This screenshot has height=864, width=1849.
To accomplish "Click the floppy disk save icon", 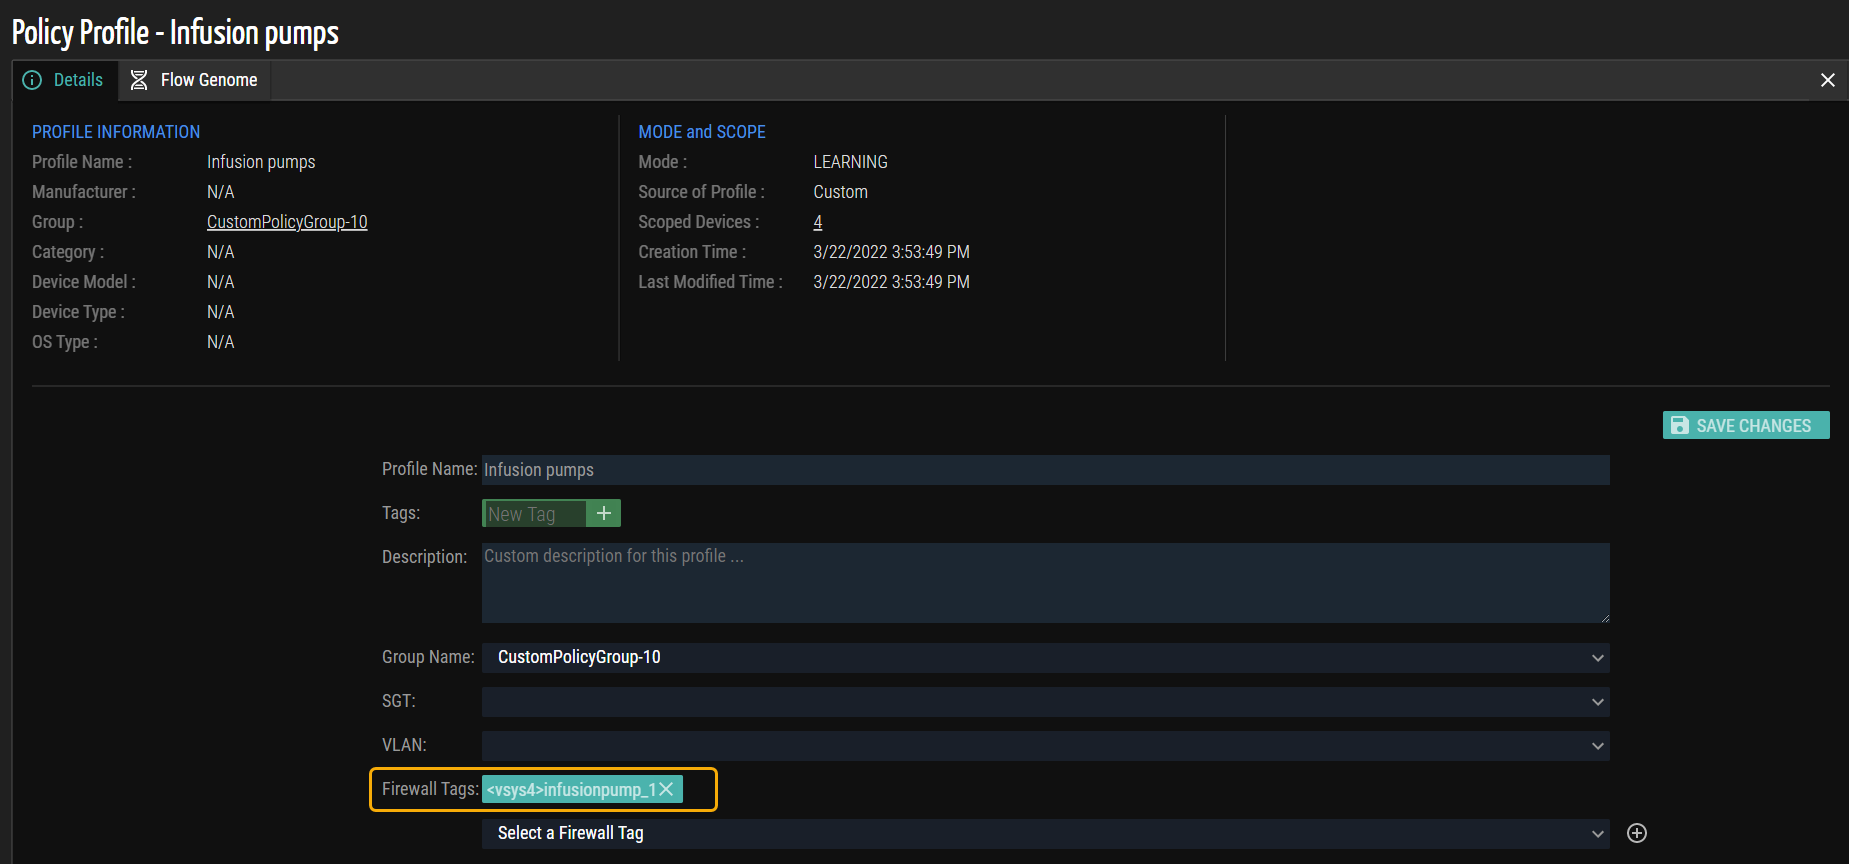I will pyautogui.click(x=1680, y=425).
